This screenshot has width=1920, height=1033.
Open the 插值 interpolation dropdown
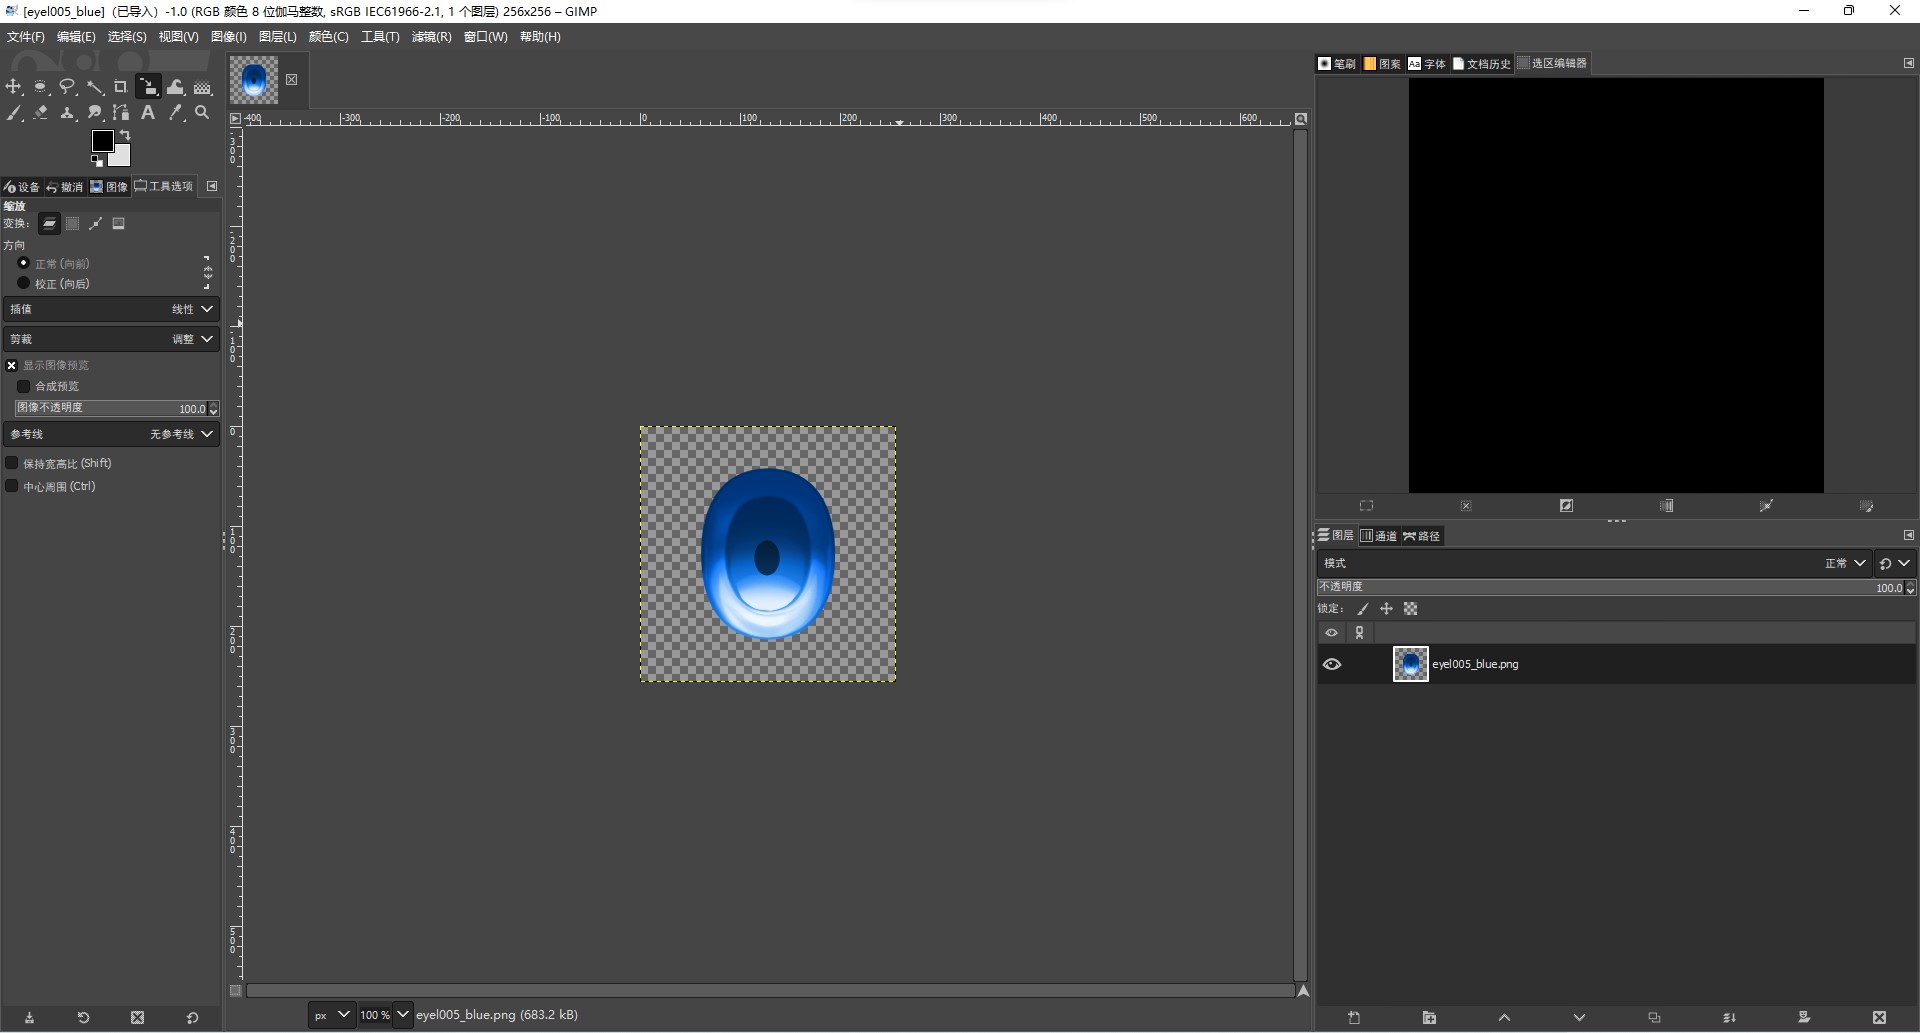111,310
